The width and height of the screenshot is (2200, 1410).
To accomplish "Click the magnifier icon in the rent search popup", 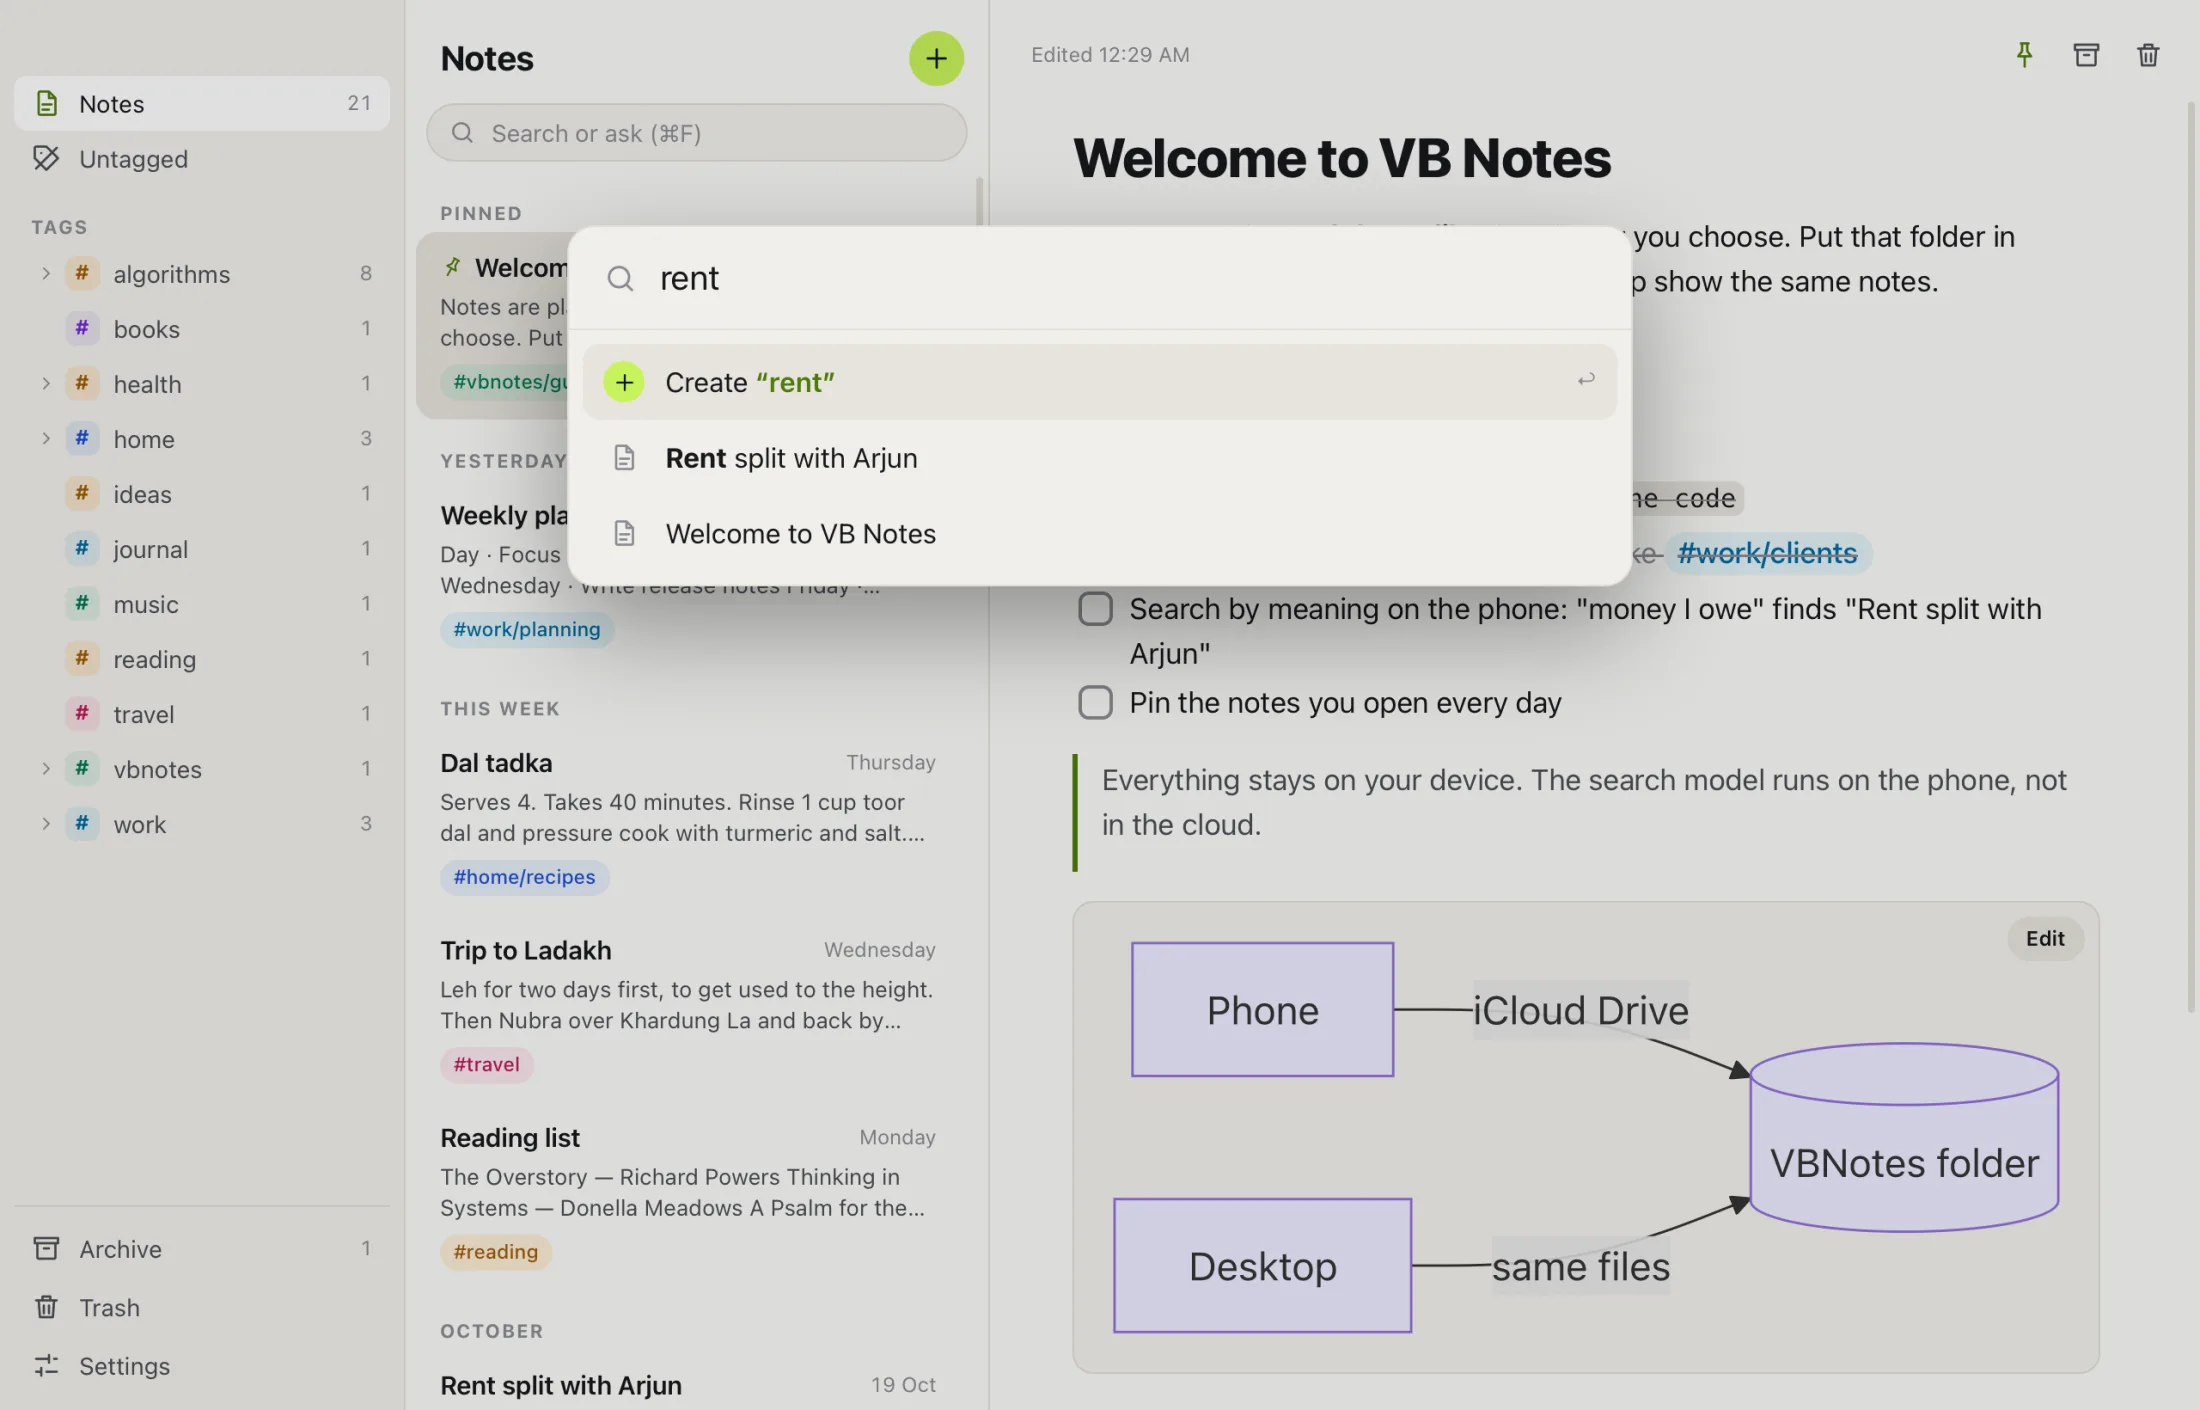I will coord(620,278).
